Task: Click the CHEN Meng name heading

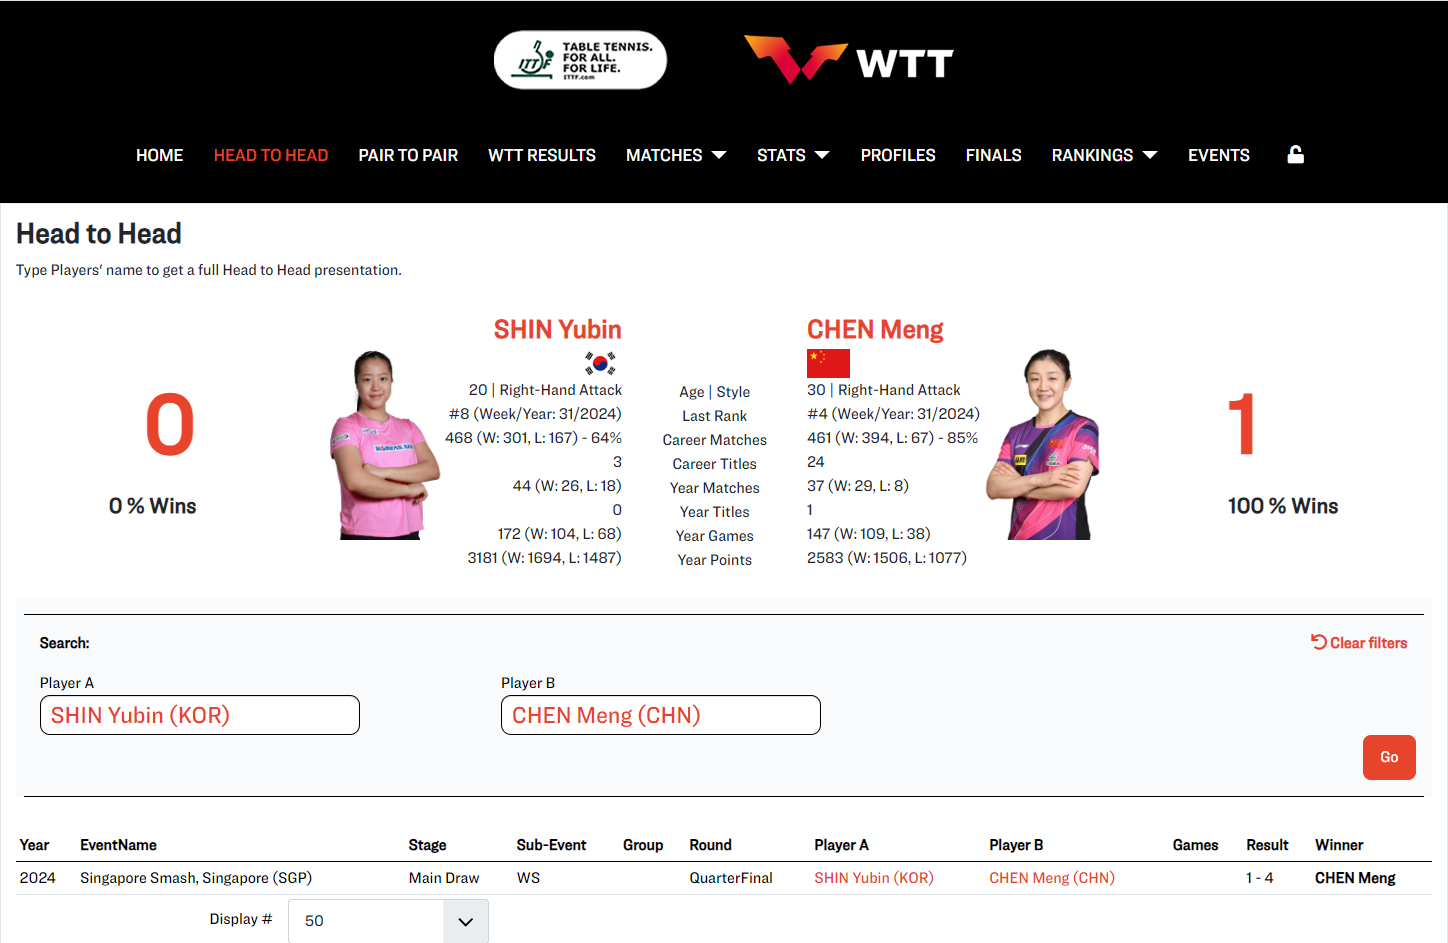Action: click(x=875, y=329)
